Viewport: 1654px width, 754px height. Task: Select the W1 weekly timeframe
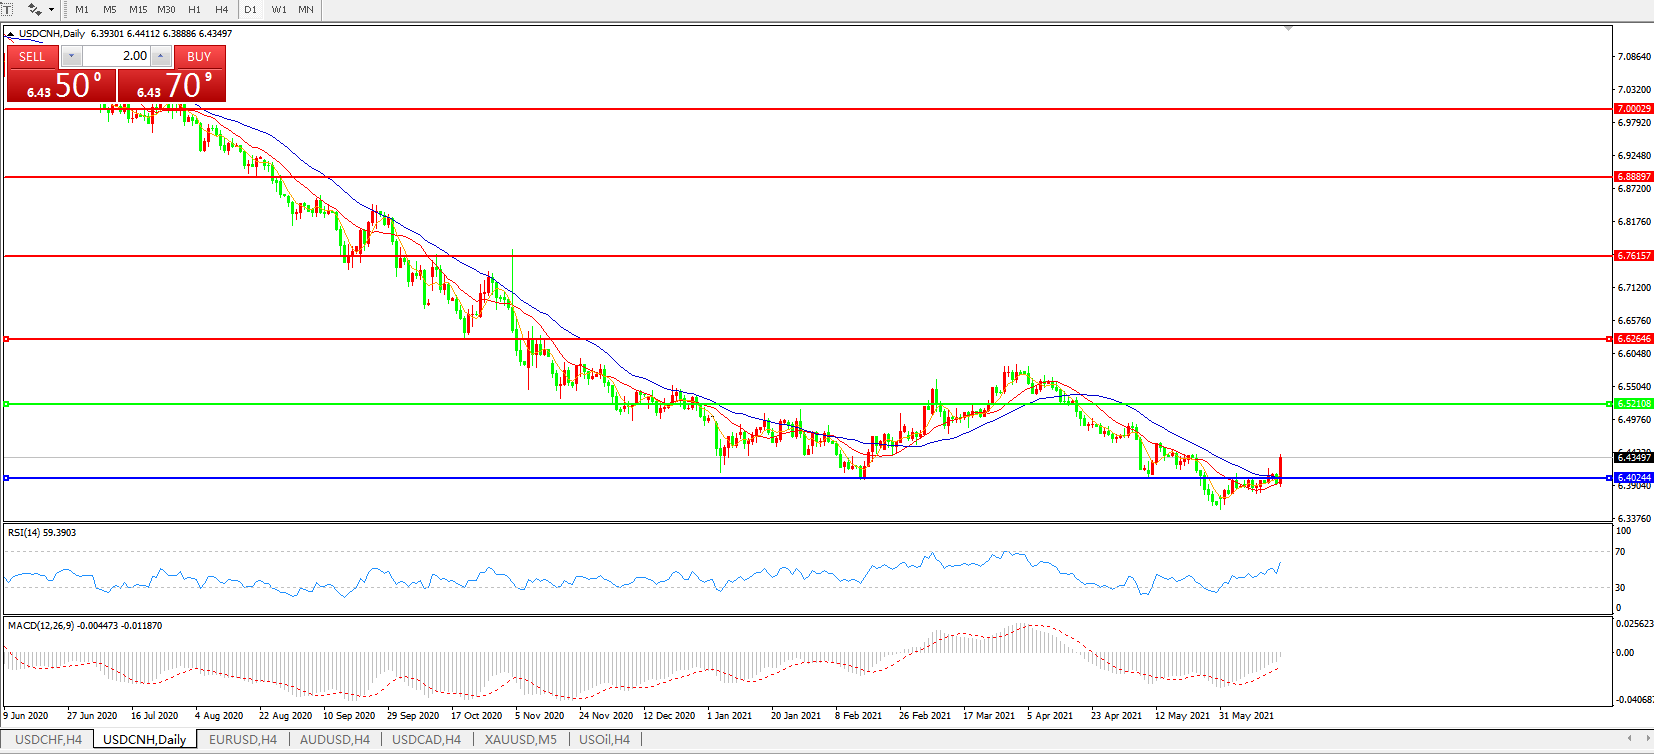tap(279, 9)
